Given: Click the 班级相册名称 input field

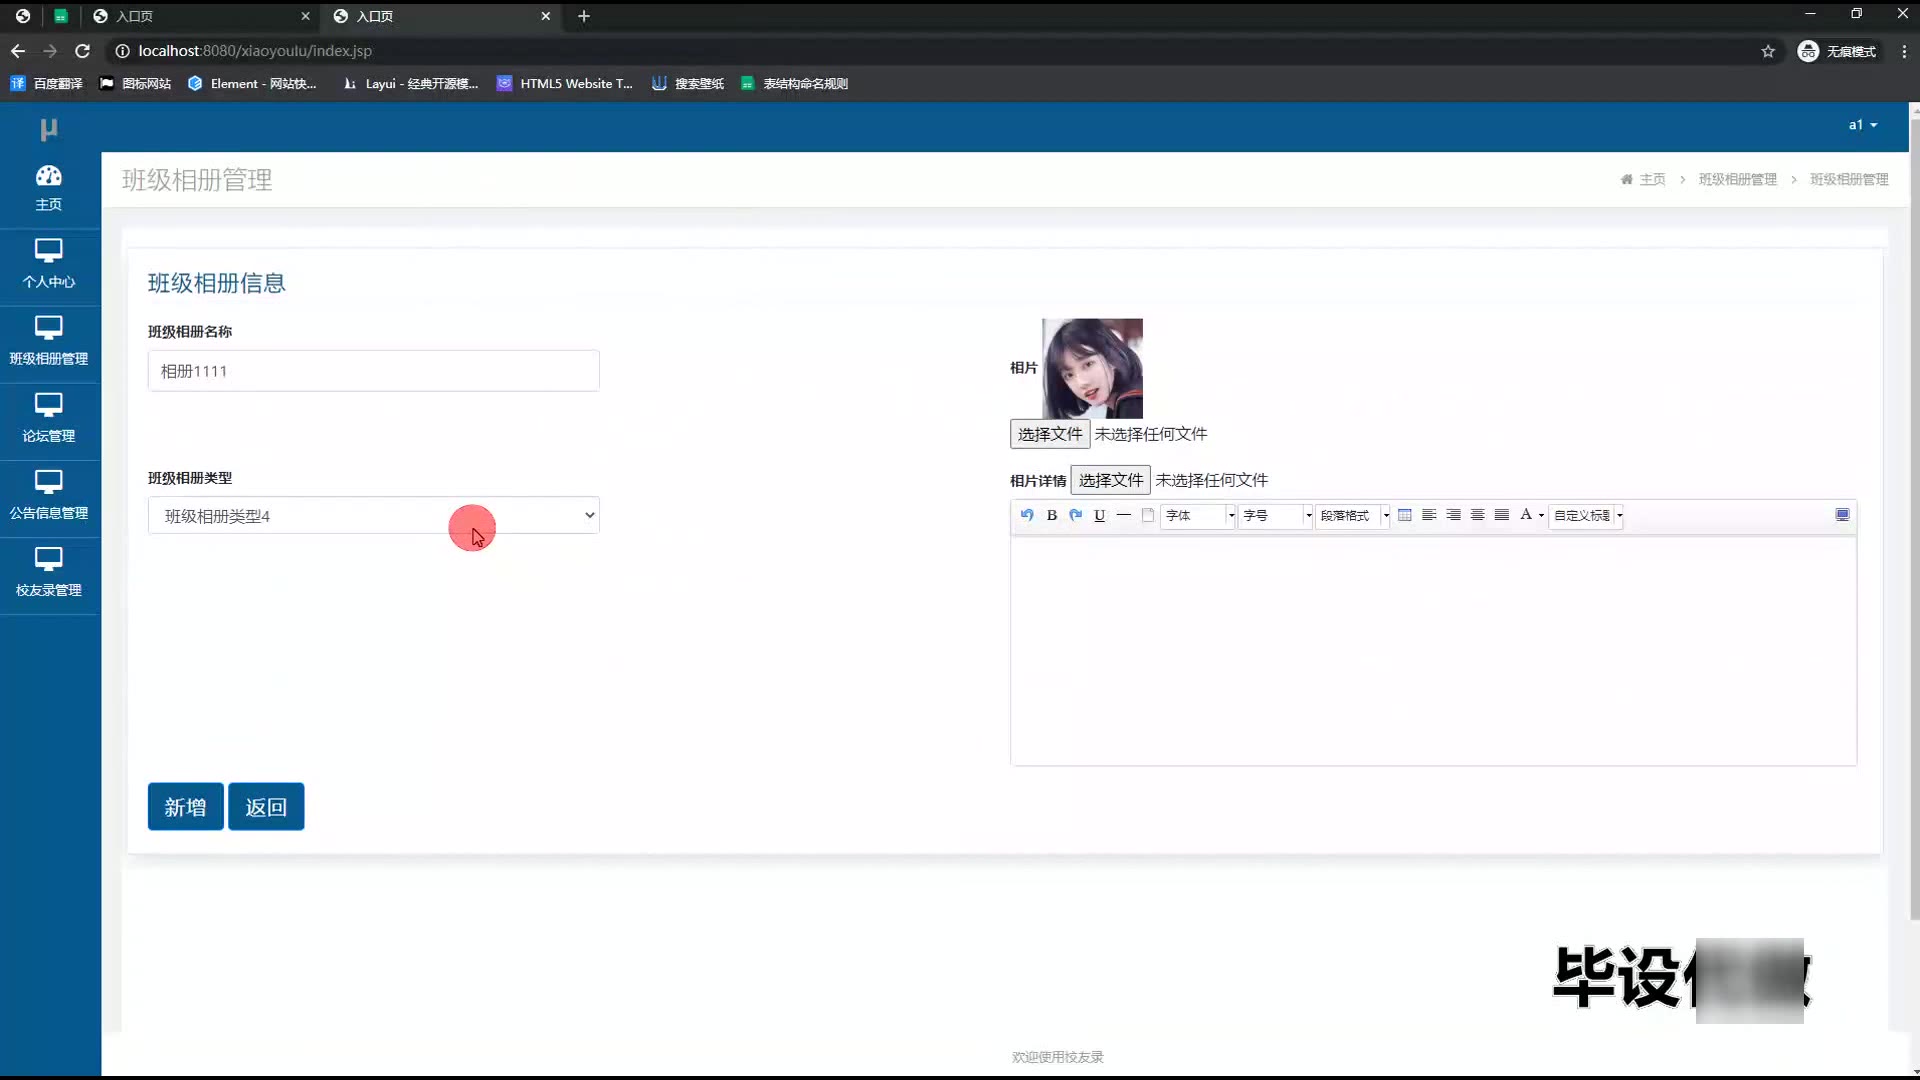Looking at the screenshot, I should [x=373, y=371].
